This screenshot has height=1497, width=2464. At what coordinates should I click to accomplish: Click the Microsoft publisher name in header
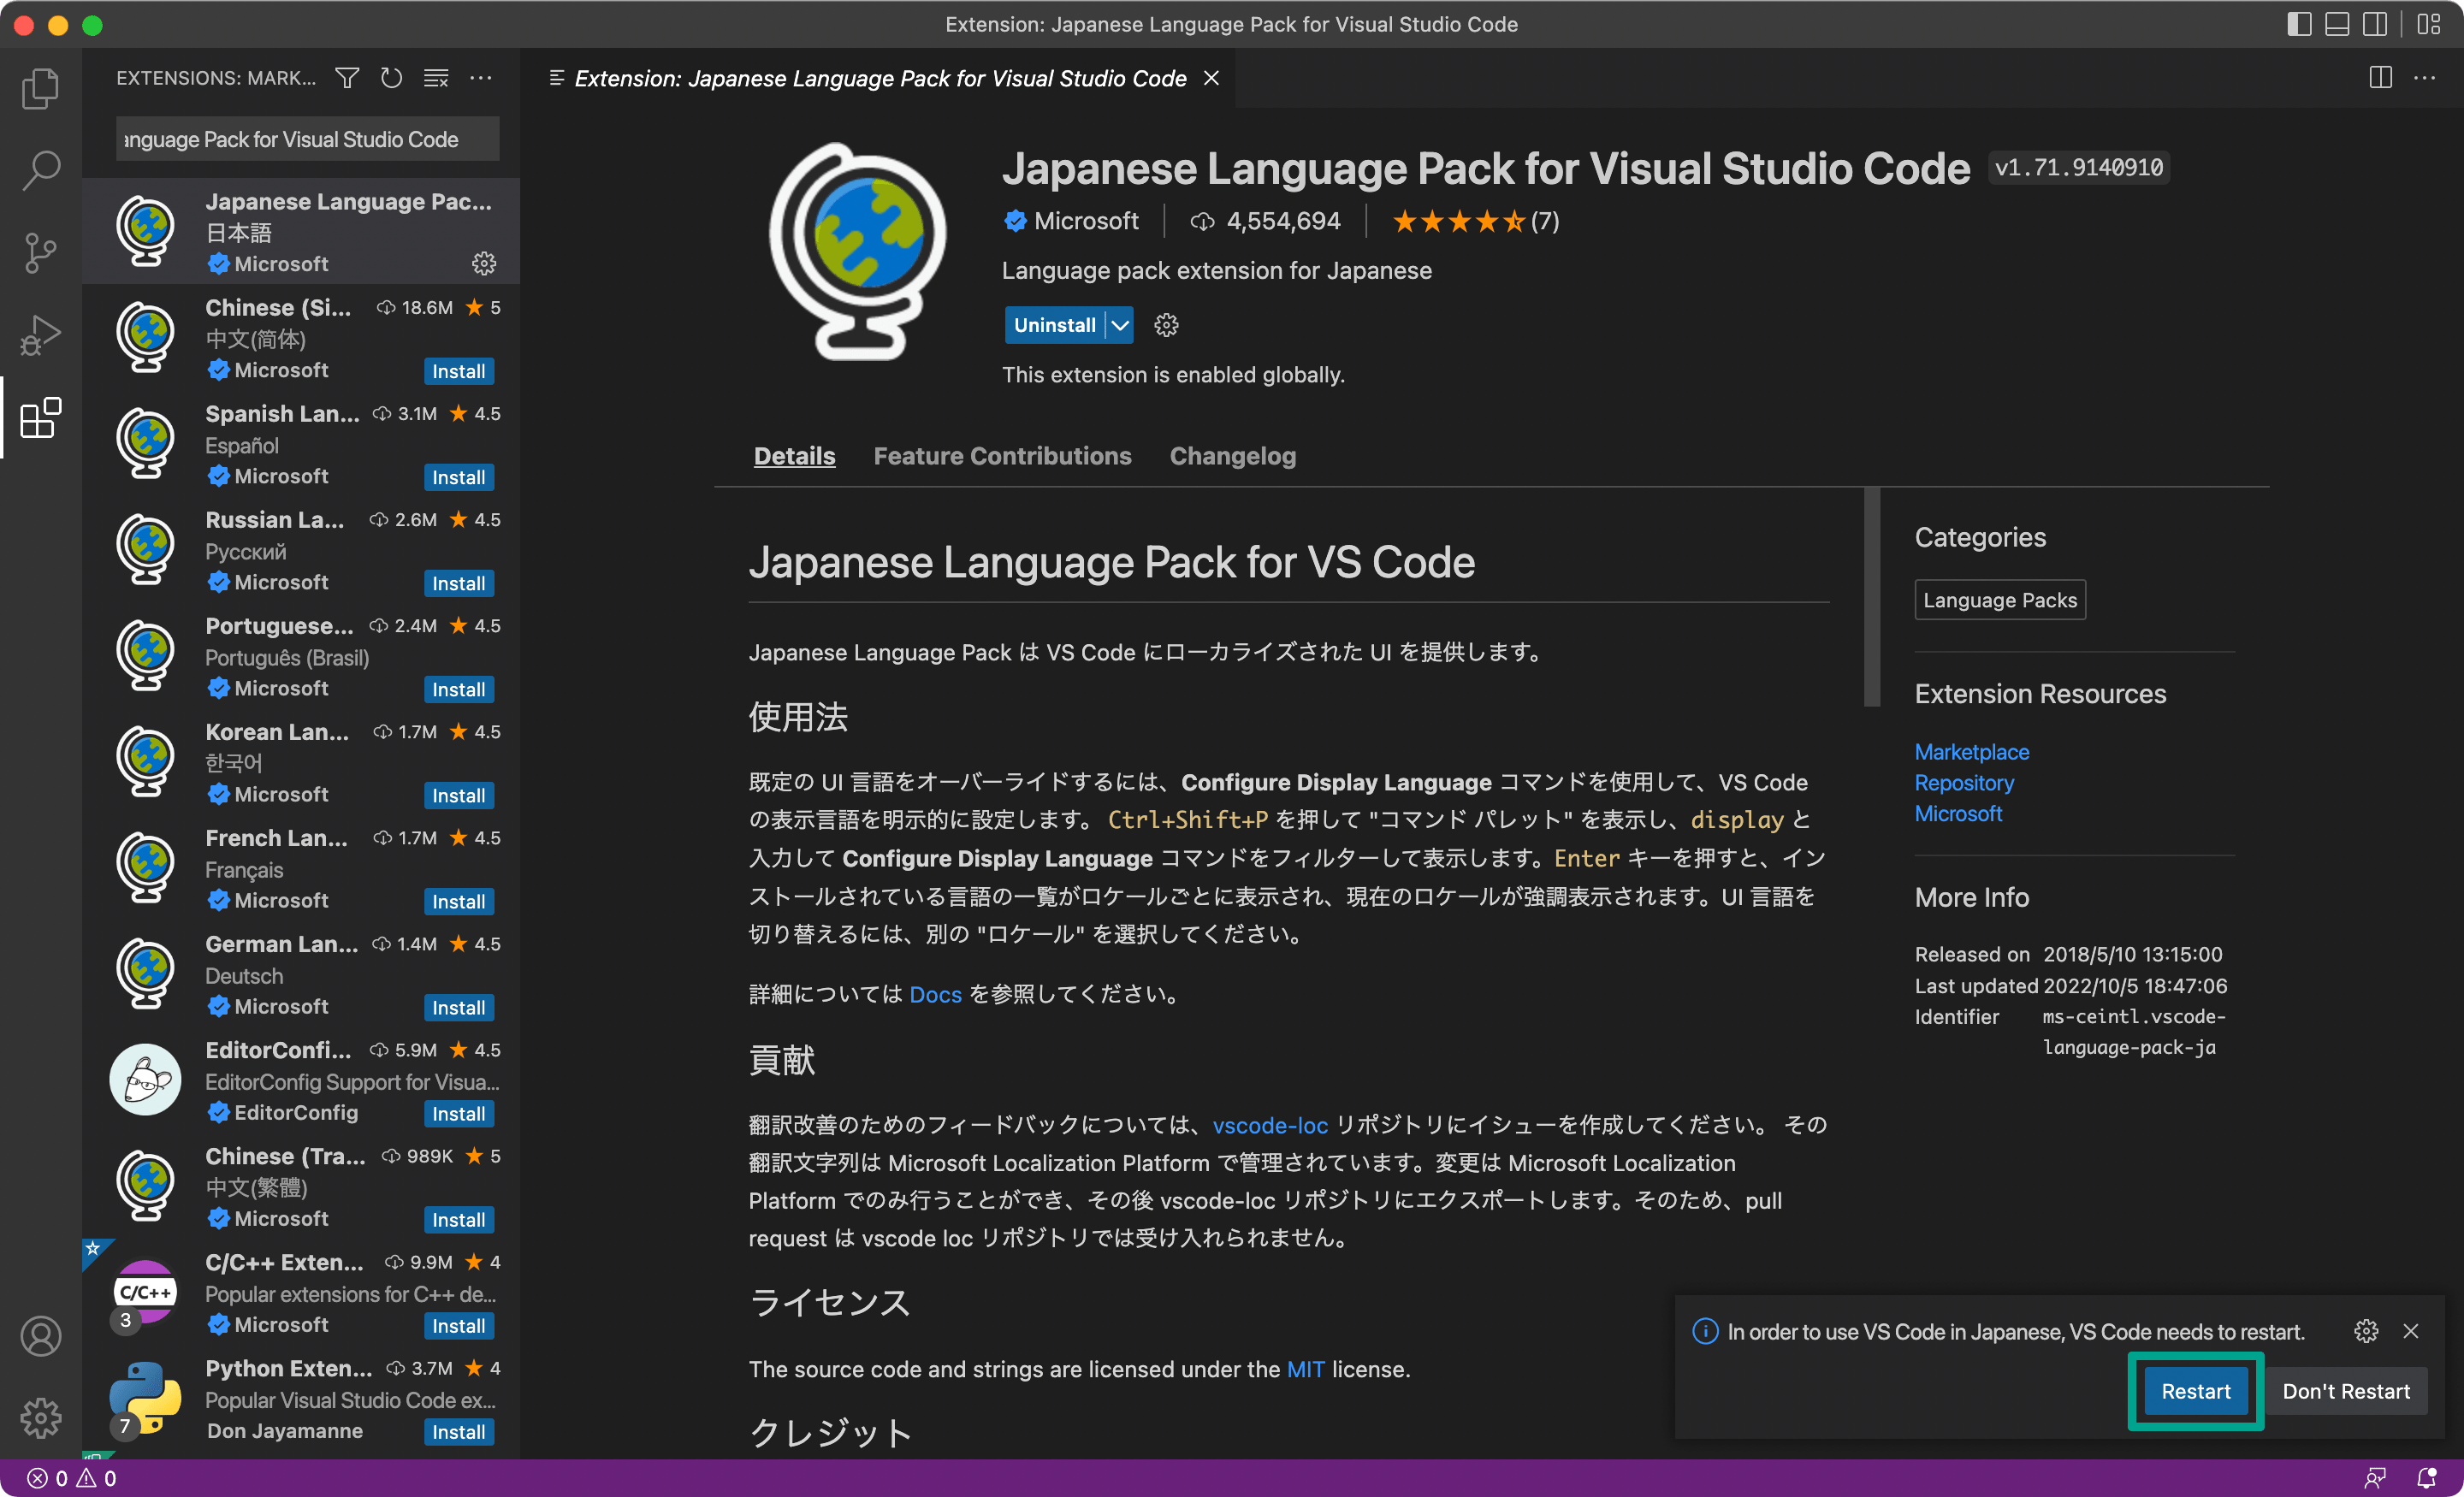point(1086,221)
